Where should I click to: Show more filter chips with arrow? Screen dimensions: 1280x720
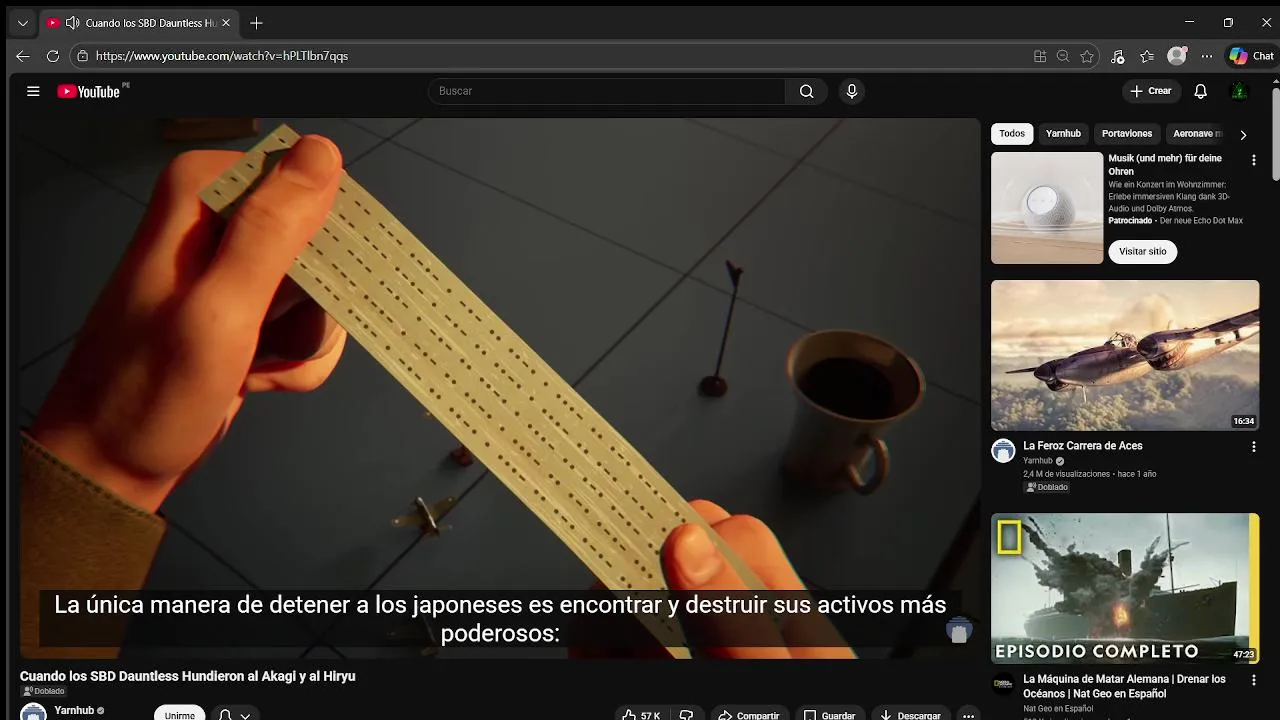[1243, 134]
